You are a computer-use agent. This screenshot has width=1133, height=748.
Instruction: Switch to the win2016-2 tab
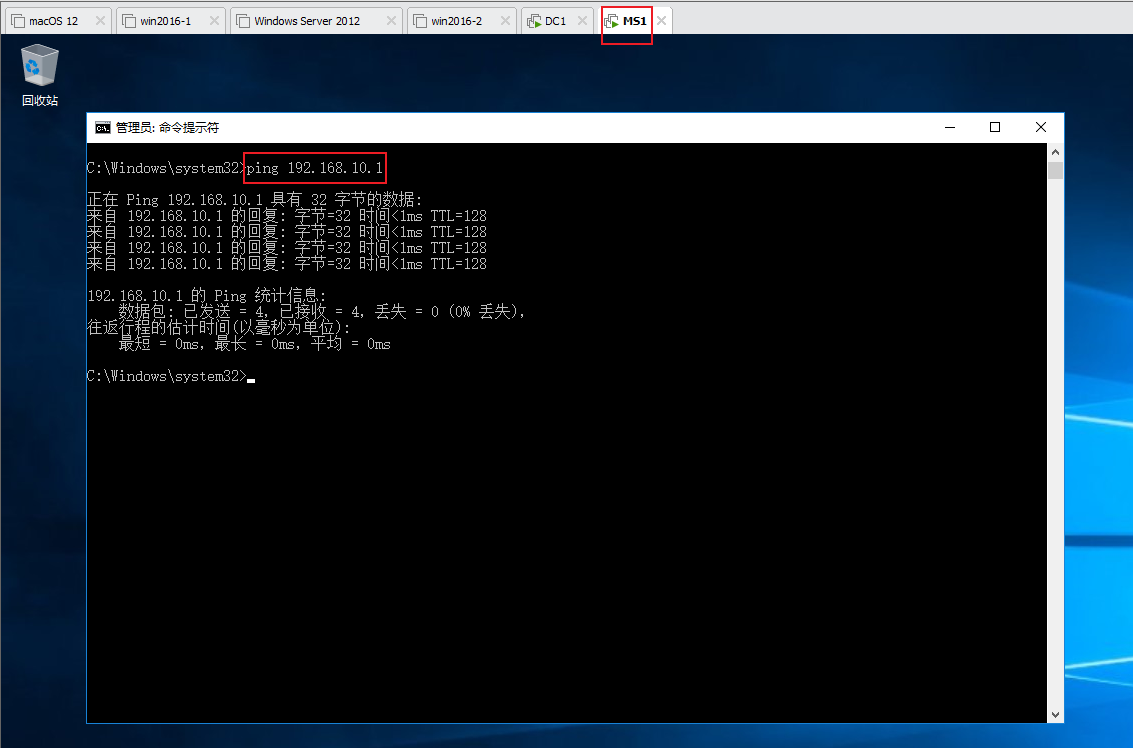461,21
